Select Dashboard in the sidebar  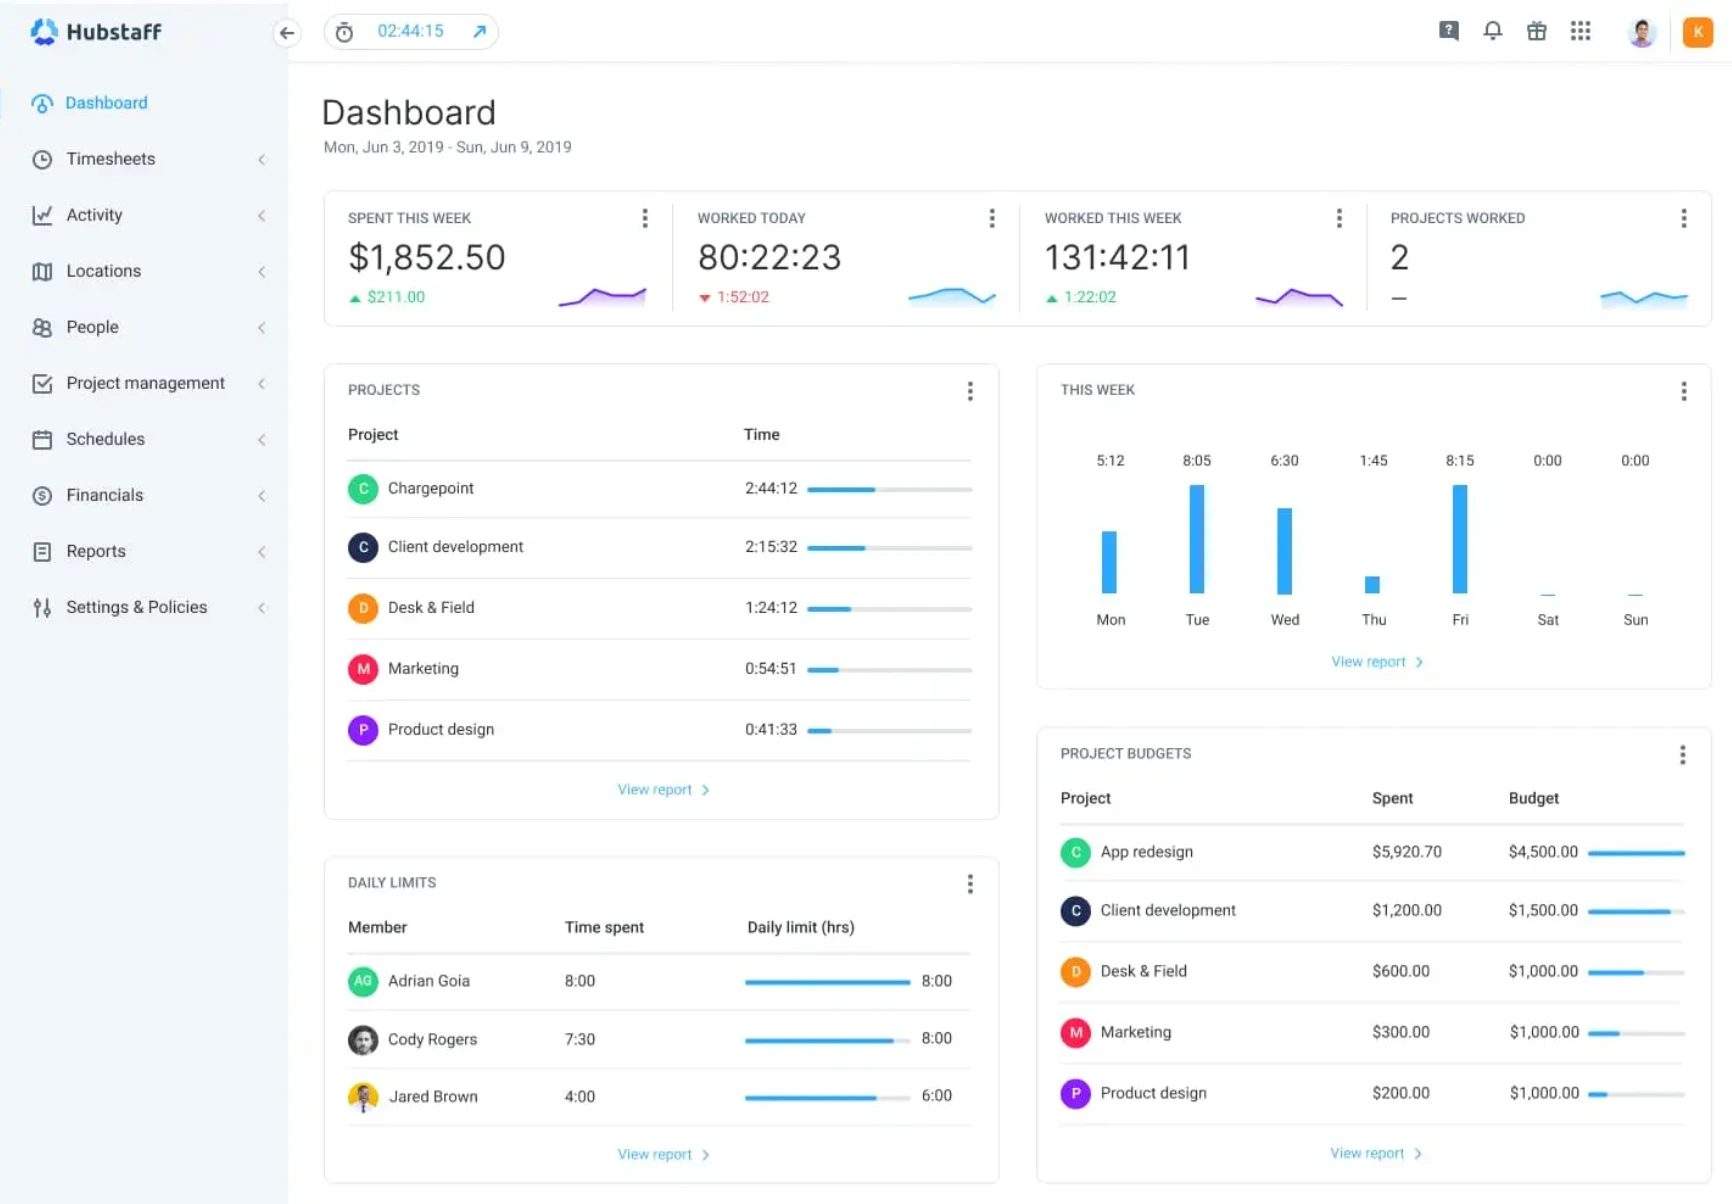(106, 102)
